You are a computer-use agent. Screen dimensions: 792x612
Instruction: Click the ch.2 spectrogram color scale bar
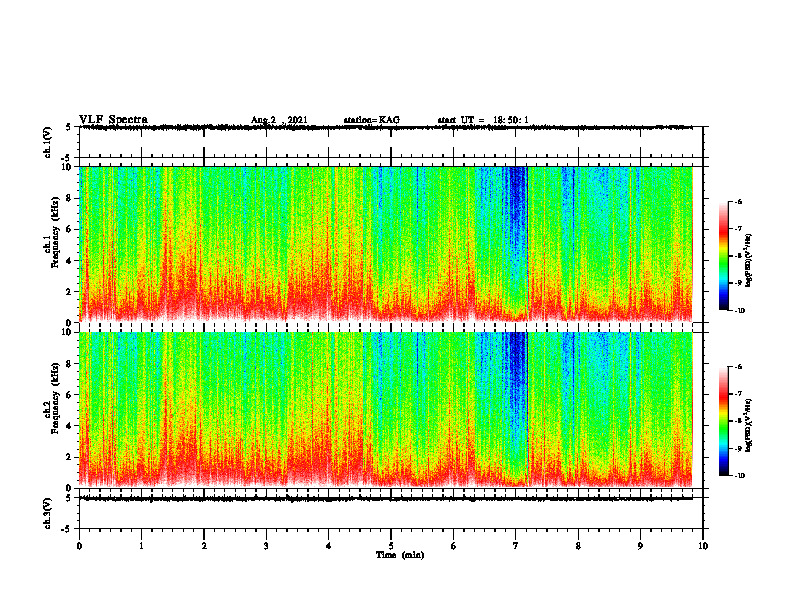723,421
